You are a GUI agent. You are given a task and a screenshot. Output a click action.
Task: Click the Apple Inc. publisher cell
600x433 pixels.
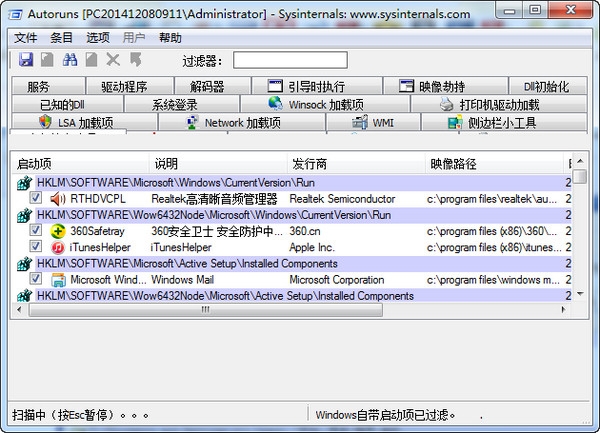(x=312, y=247)
